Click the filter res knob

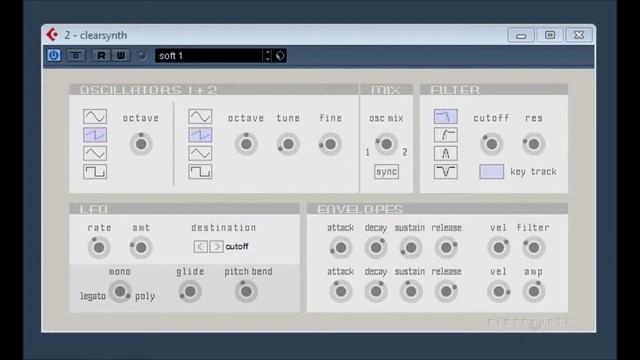click(x=533, y=144)
